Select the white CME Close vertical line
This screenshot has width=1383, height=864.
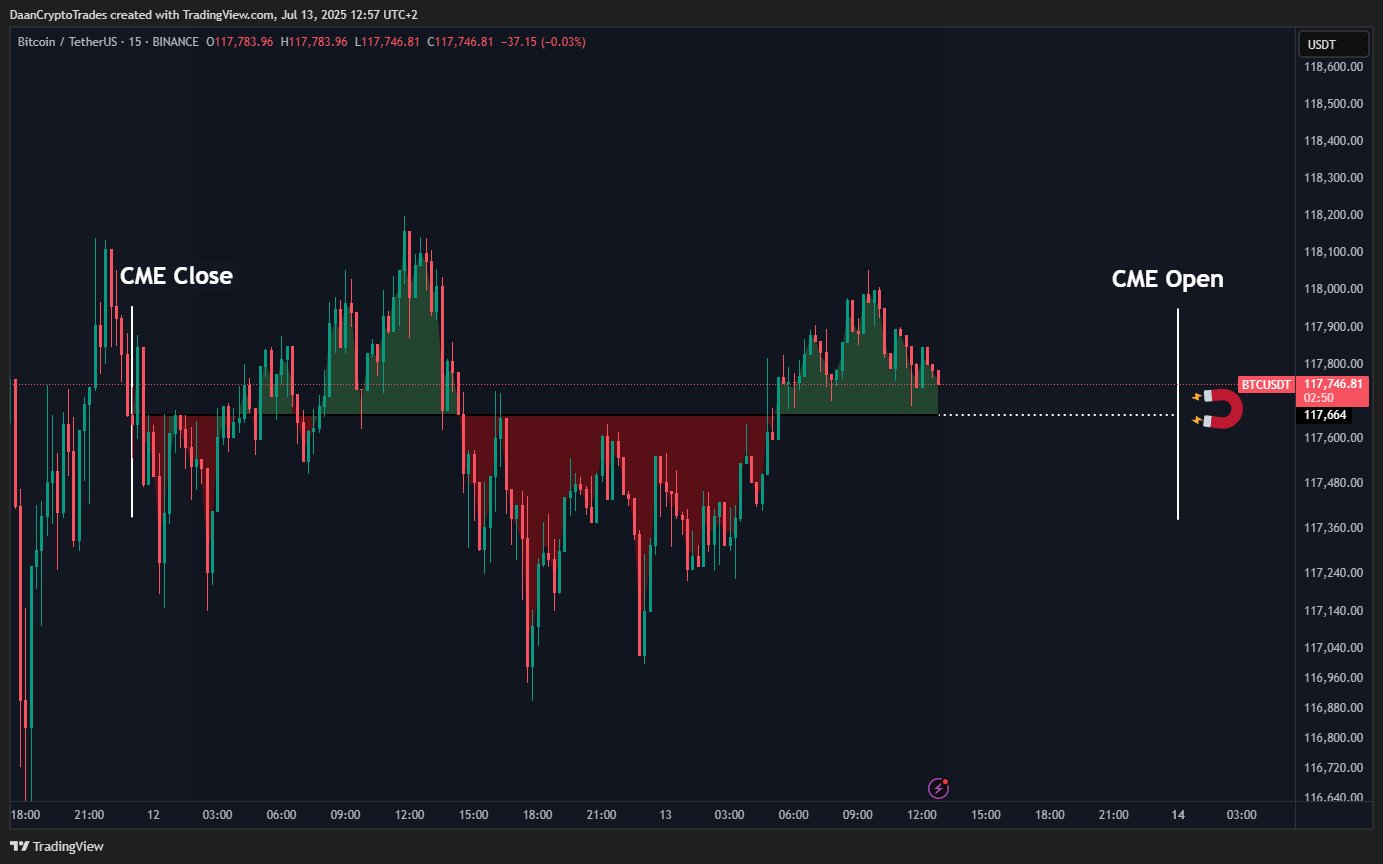pyautogui.click(x=132, y=411)
